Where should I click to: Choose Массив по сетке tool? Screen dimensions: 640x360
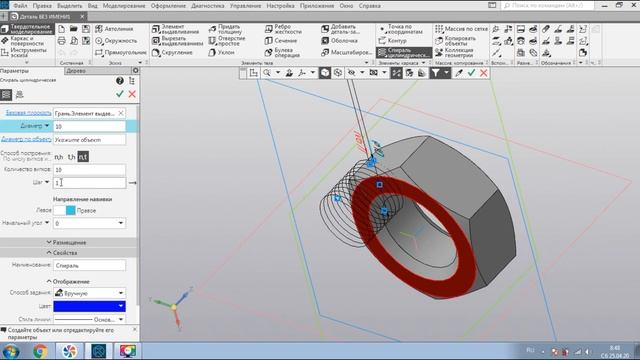[x=461, y=29]
